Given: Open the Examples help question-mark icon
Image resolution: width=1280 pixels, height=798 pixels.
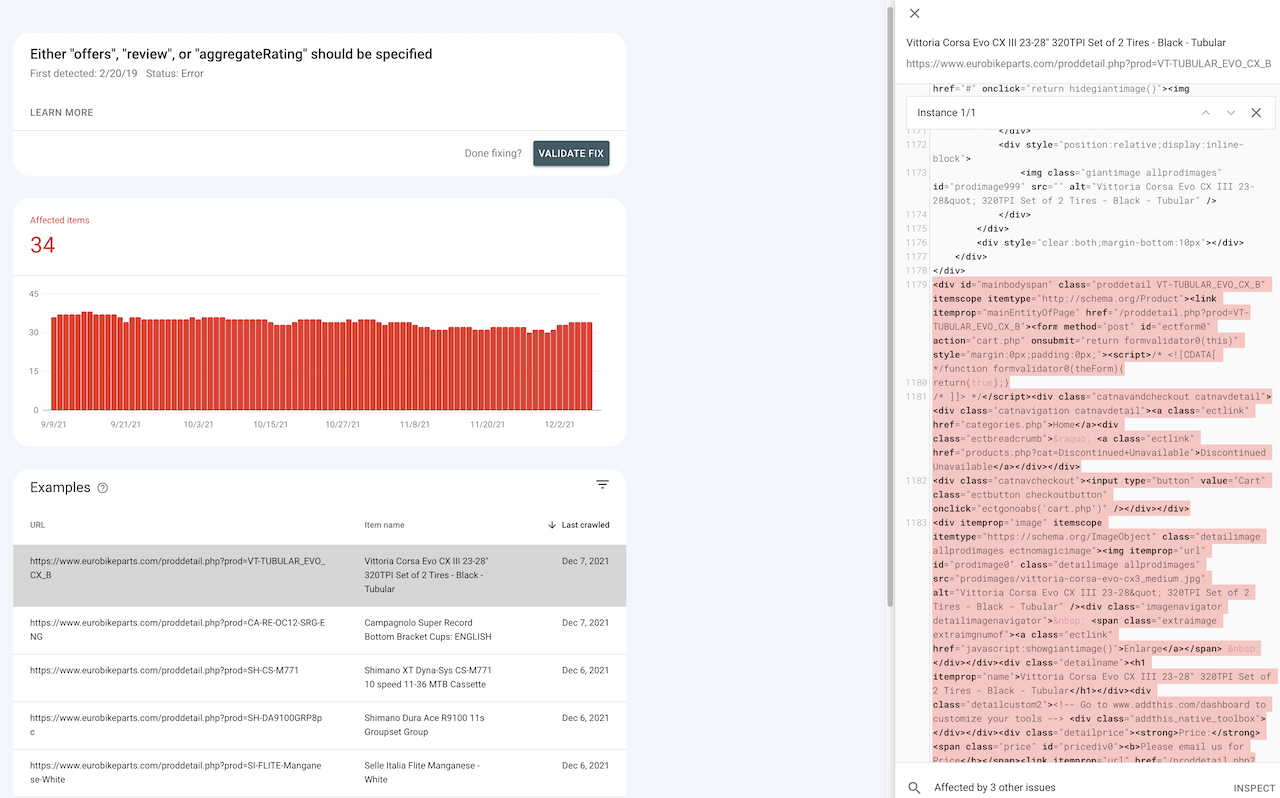Looking at the screenshot, I should pos(102,488).
